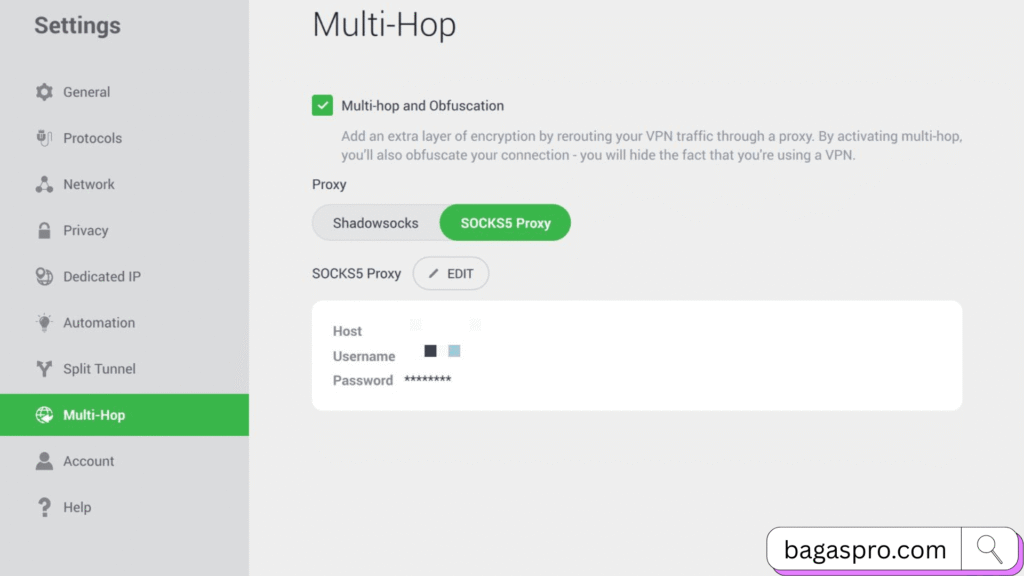Image resolution: width=1024 pixels, height=576 pixels.
Task: Click the General gear icon
Action: coord(44,92)
